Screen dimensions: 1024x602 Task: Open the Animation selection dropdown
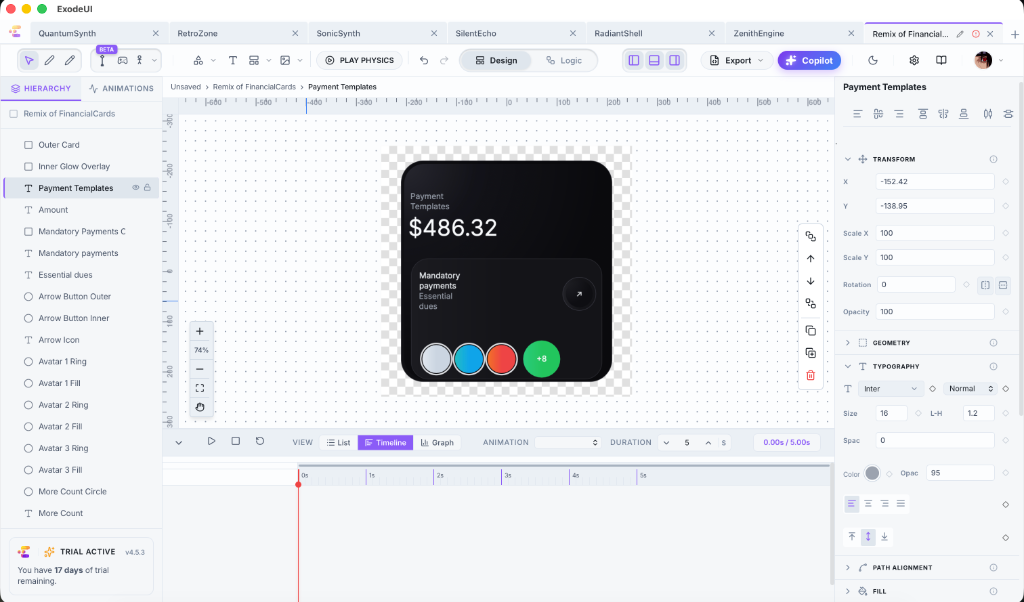tap(568, 442)
